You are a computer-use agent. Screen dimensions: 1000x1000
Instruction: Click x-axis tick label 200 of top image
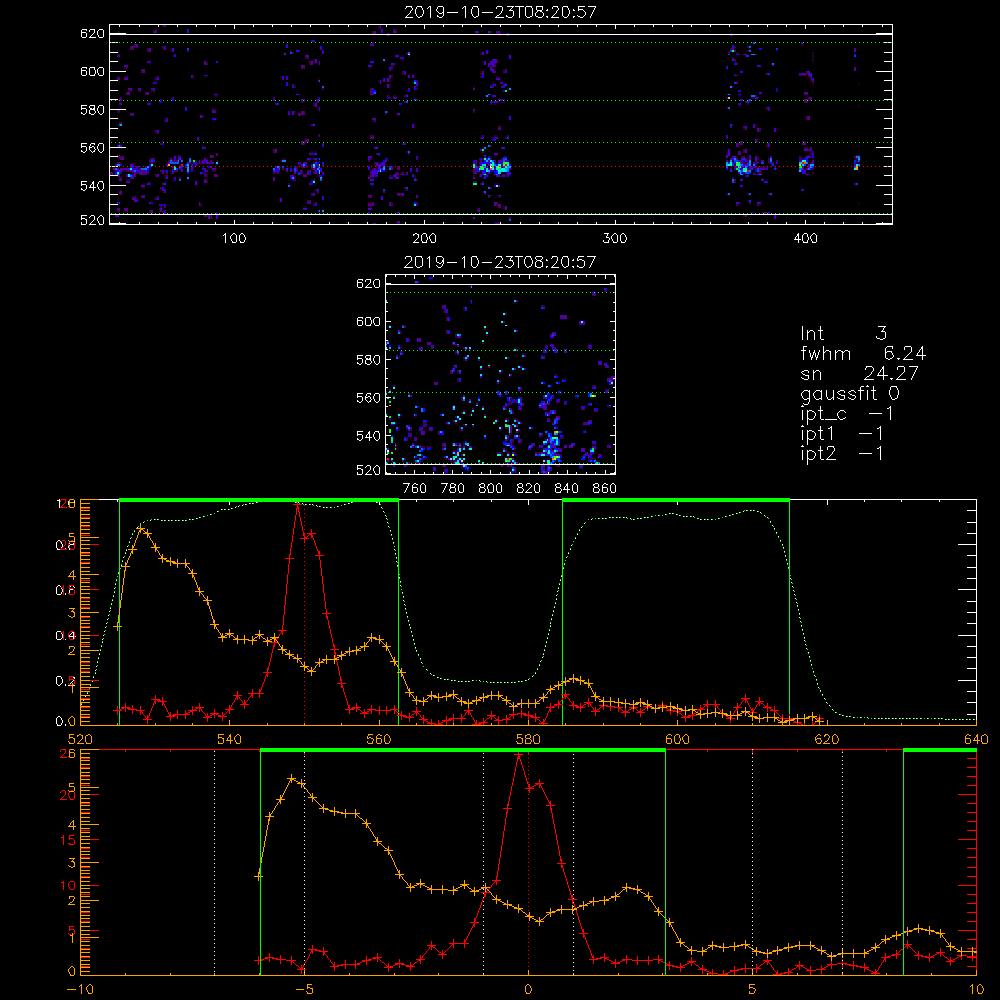pyautogui.click(x=425, y=239)
